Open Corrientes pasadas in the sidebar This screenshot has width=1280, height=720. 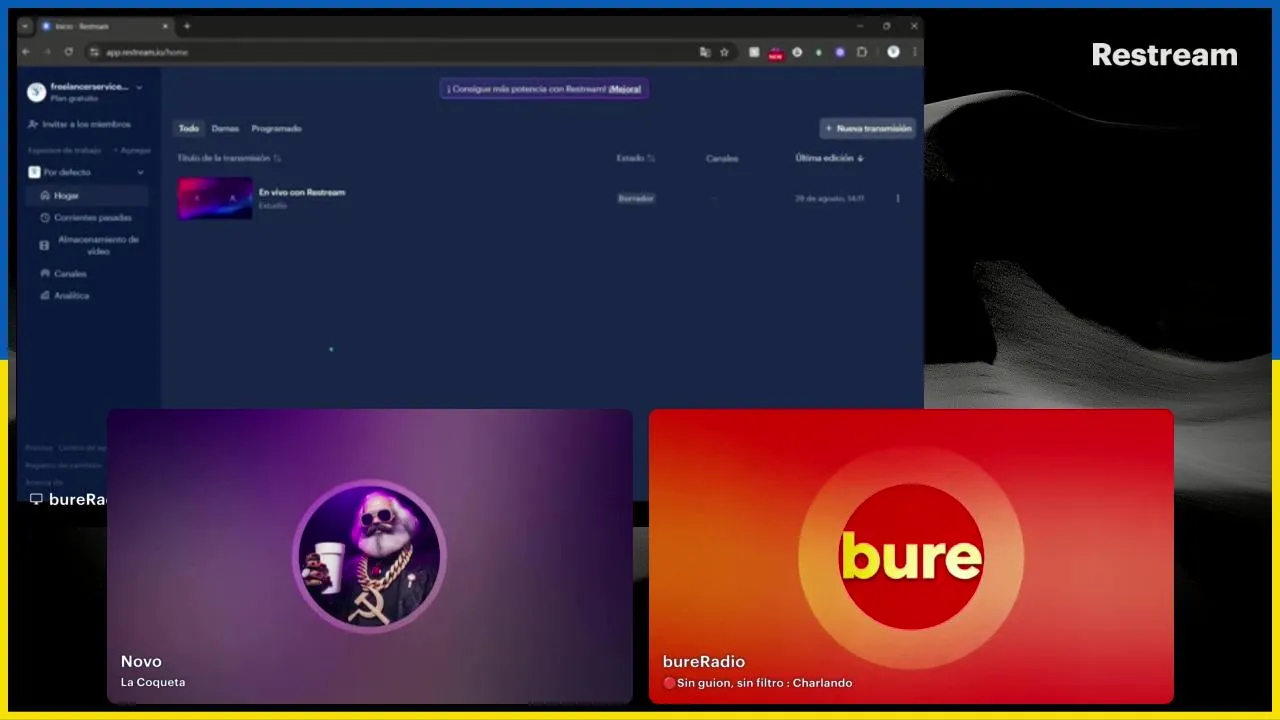click(x=87, y=218)
